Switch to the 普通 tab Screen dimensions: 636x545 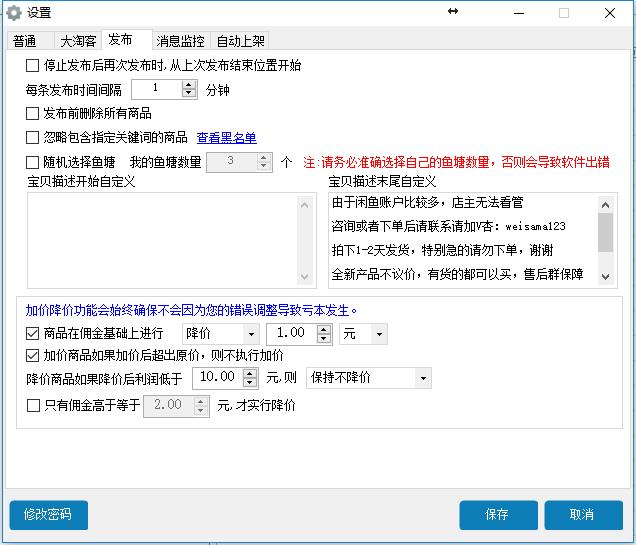(27, 41)
